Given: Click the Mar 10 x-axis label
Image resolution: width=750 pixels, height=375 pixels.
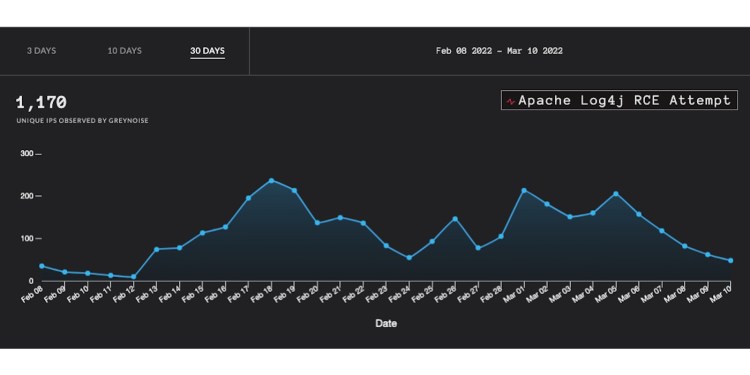Looking at the screenshot, I should coord(722,293).
